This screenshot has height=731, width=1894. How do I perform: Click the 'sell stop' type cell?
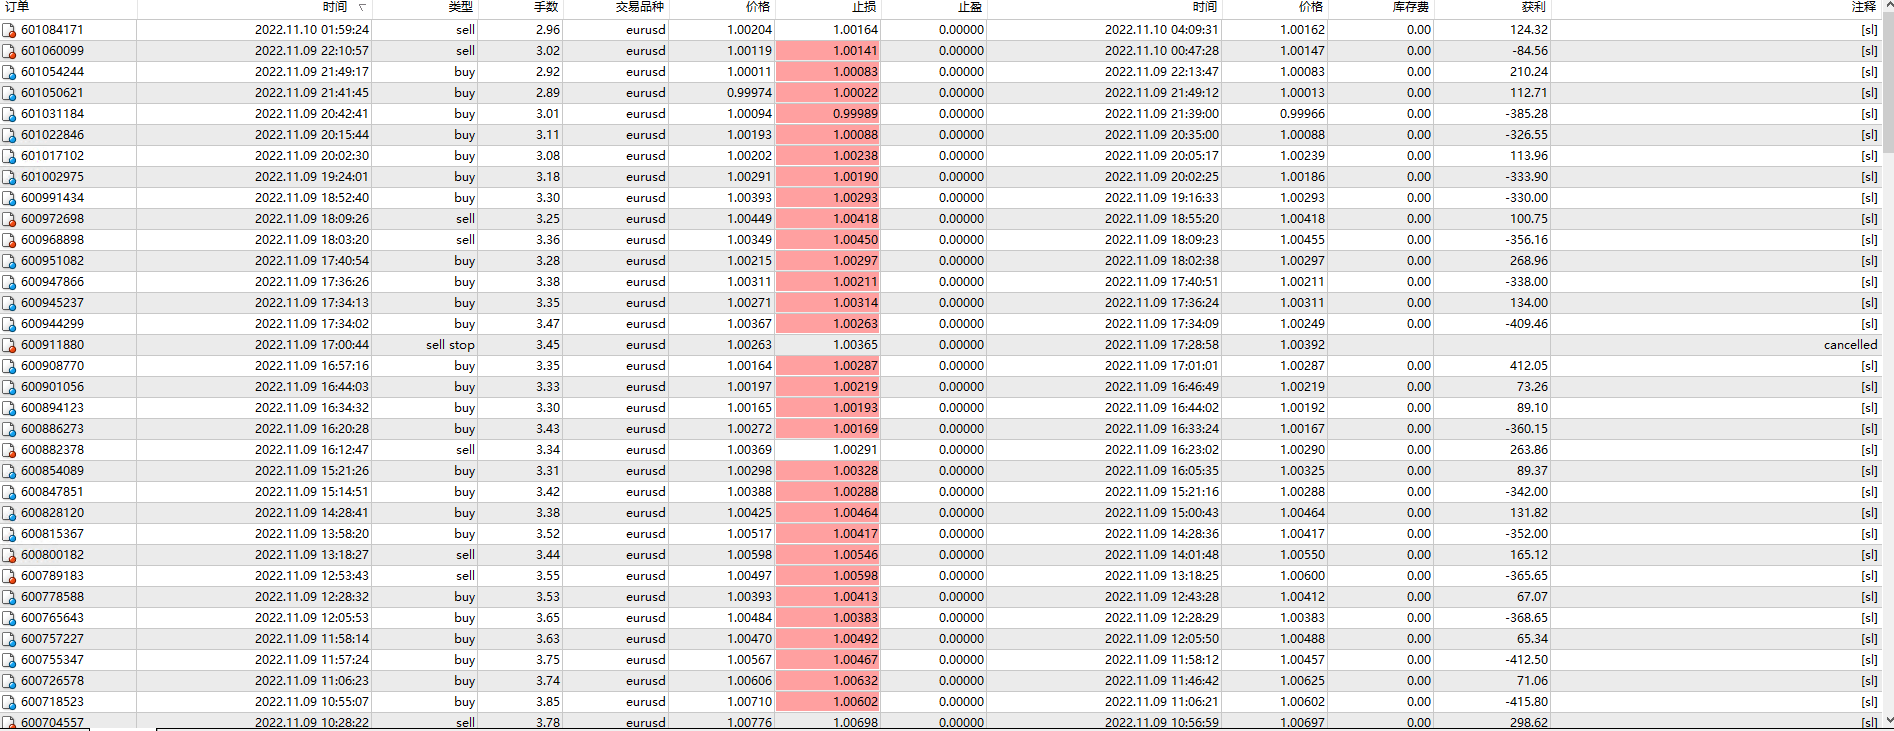450,345
